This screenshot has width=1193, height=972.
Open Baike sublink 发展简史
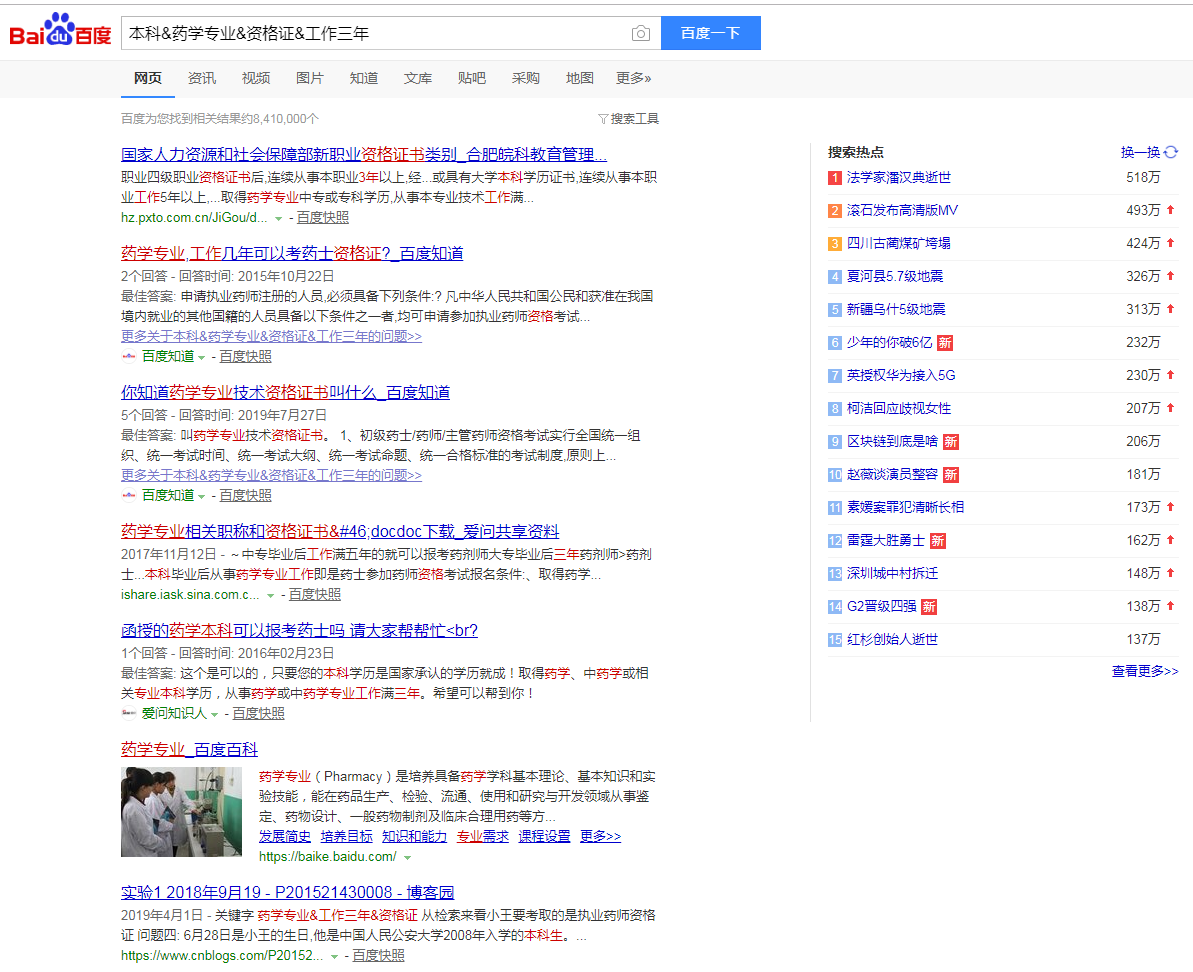(x=285, y=836)
